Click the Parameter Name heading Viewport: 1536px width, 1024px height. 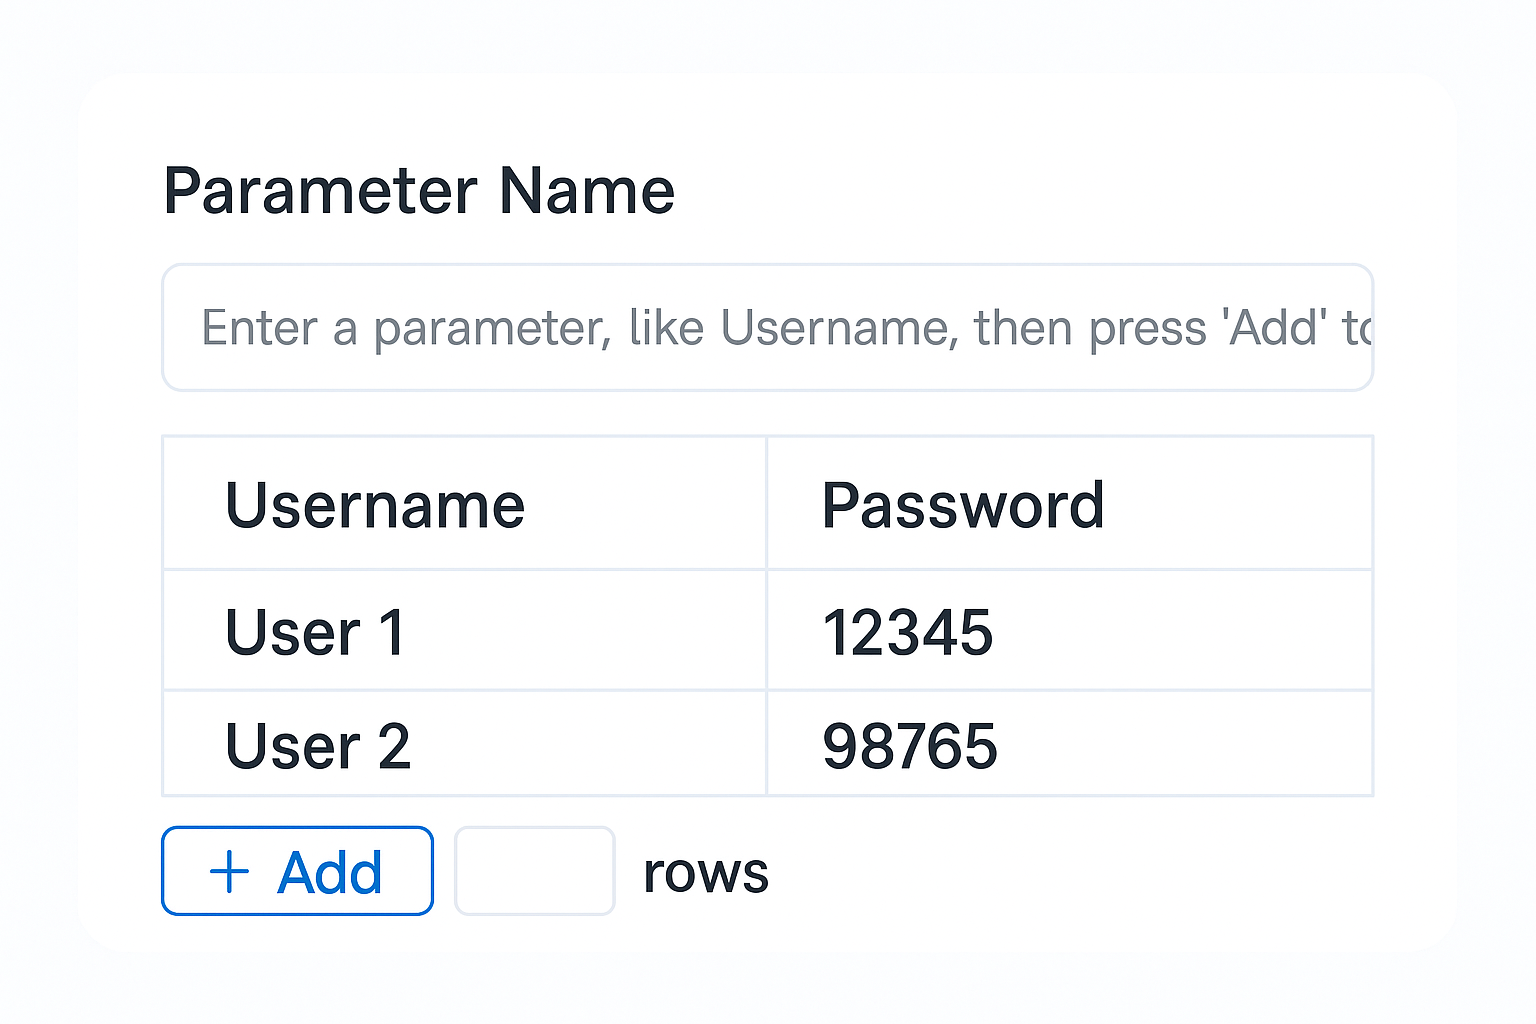(420, 190)
